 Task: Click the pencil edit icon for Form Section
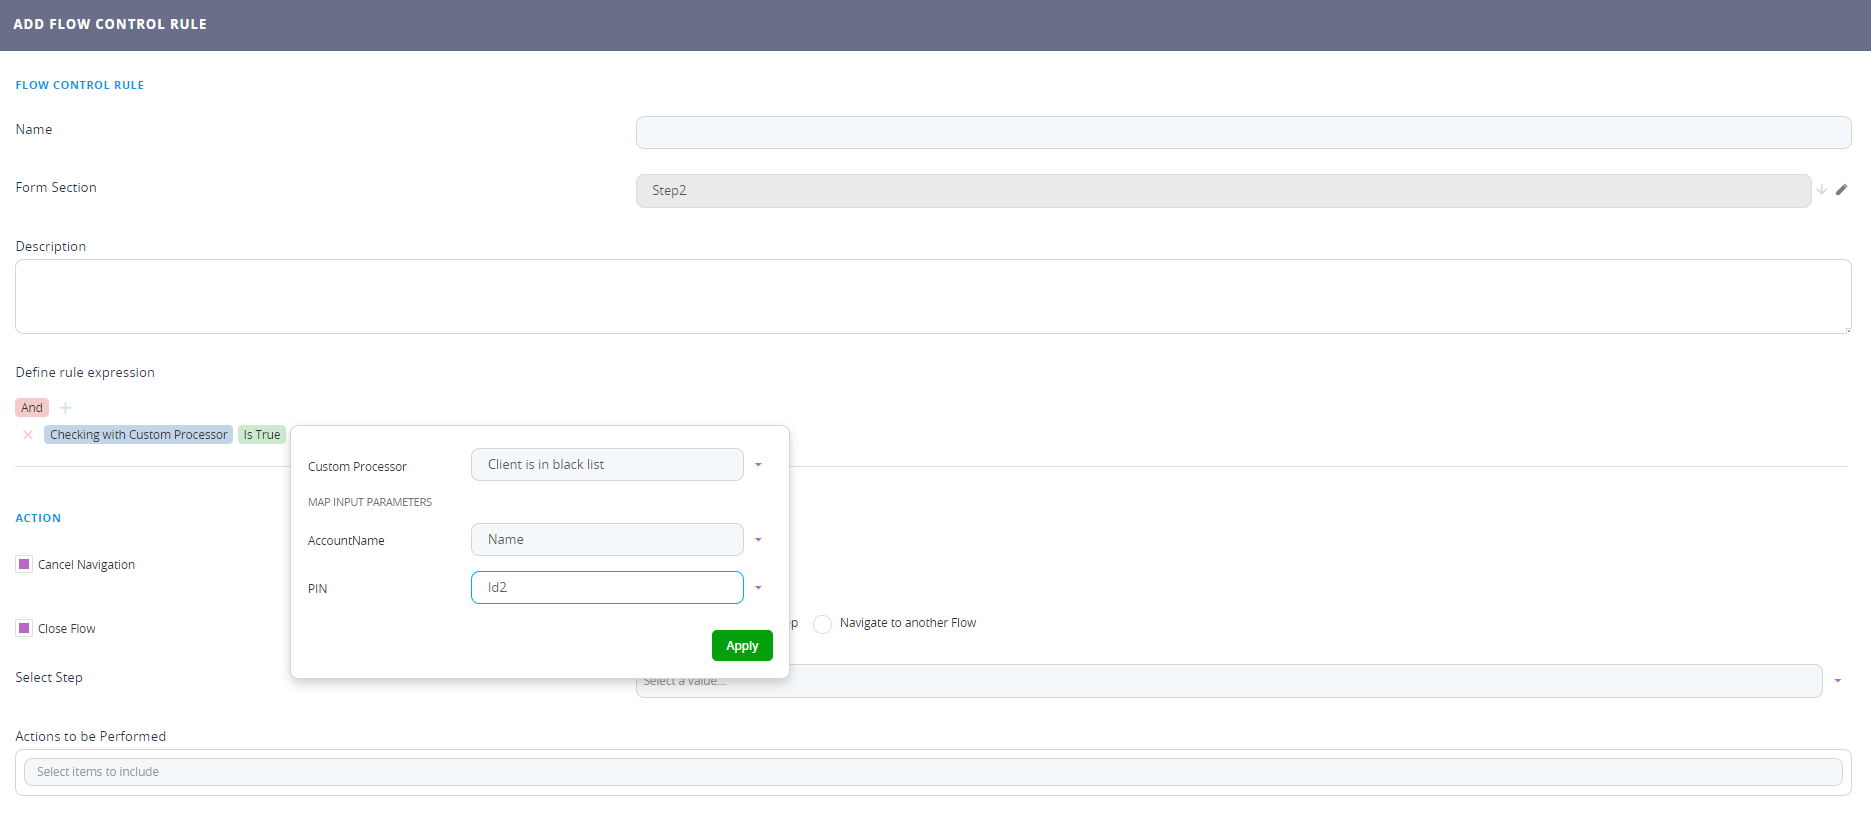point(1841,190)
